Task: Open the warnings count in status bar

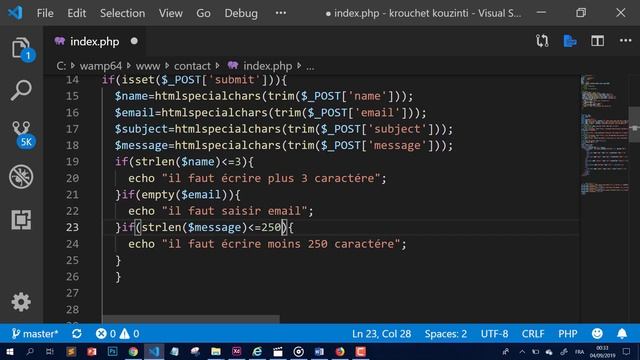Action: pyautogui.click(x=130, y=334)
